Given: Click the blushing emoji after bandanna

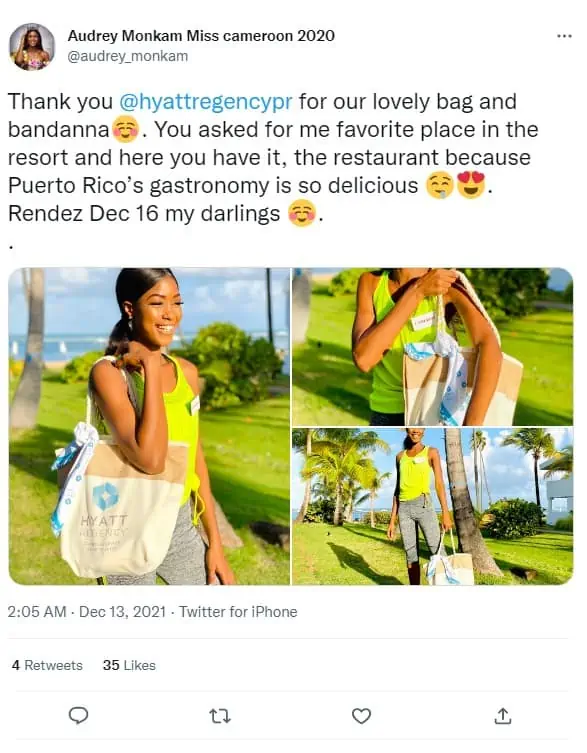Looking at the screenshot, I should point(125,130).
